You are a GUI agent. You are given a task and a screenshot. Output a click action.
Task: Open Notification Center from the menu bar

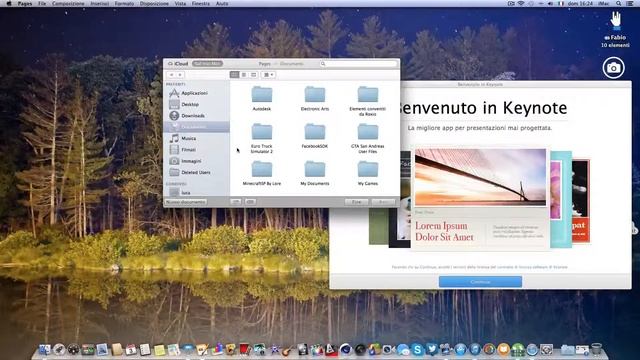(x=630, y=3)
